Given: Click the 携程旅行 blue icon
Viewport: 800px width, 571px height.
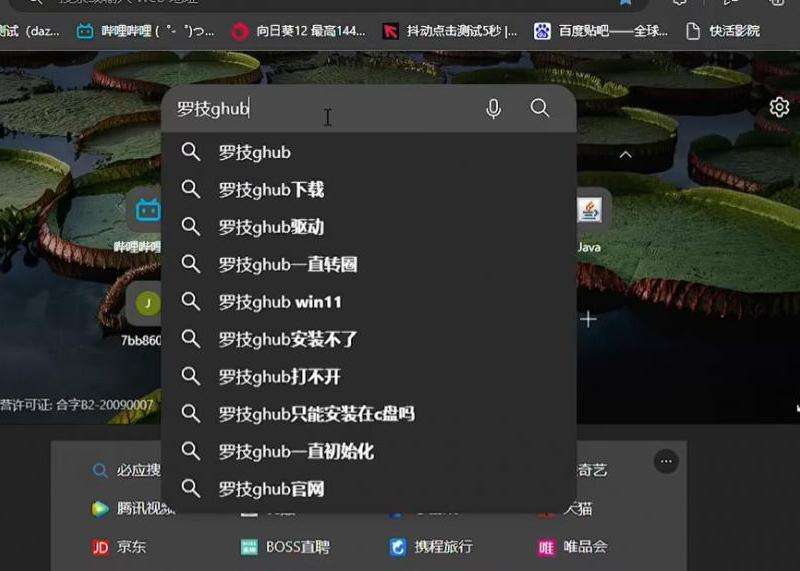Looking at the screenshot, I should 397,548.
